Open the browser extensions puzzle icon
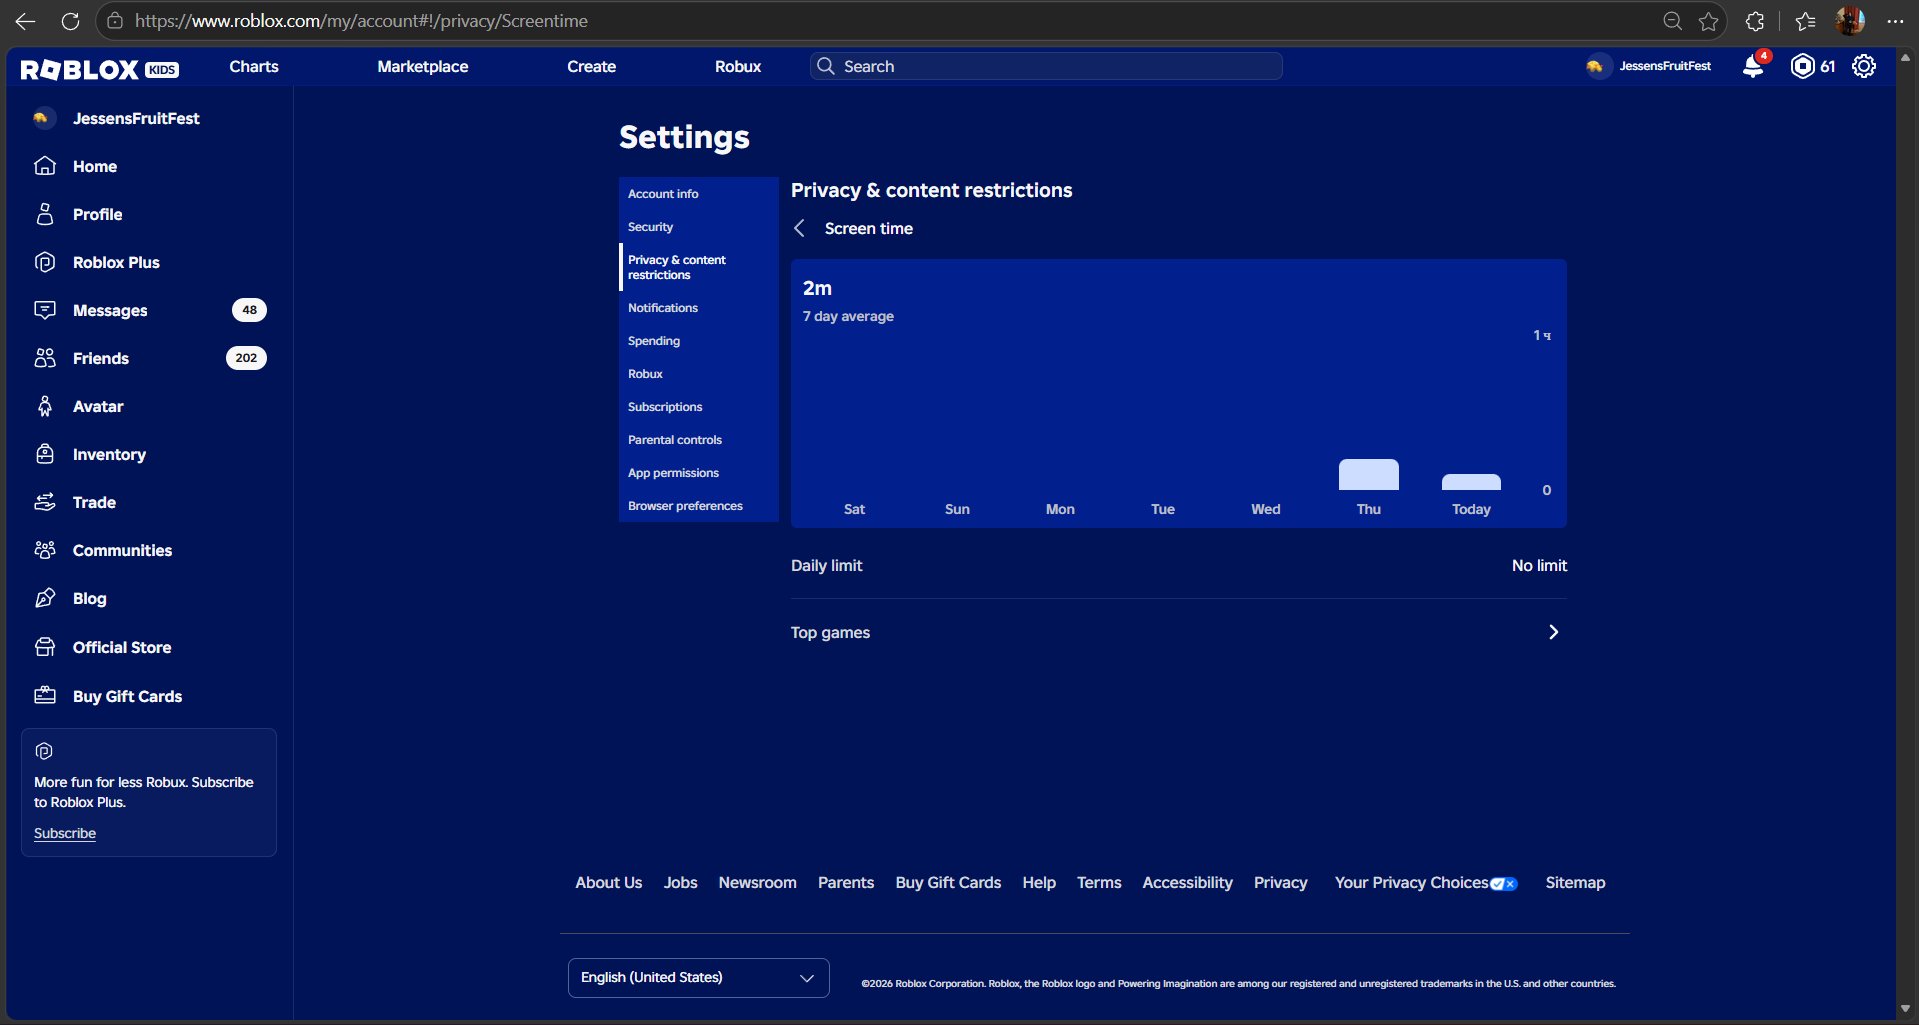Image resolution: width=1919 pixels, height=1025 pixels. (x=1755, y=21)
